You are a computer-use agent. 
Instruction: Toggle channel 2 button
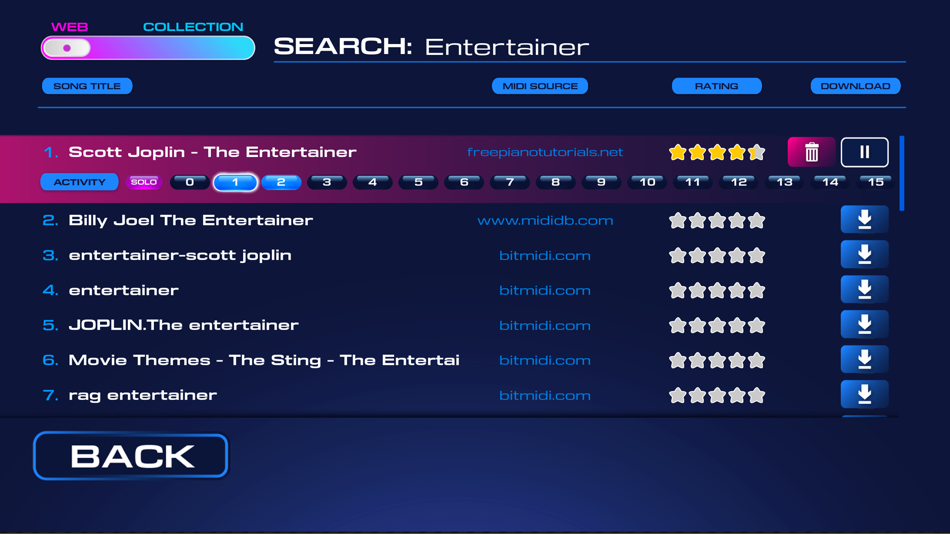[x=281, y=182]
